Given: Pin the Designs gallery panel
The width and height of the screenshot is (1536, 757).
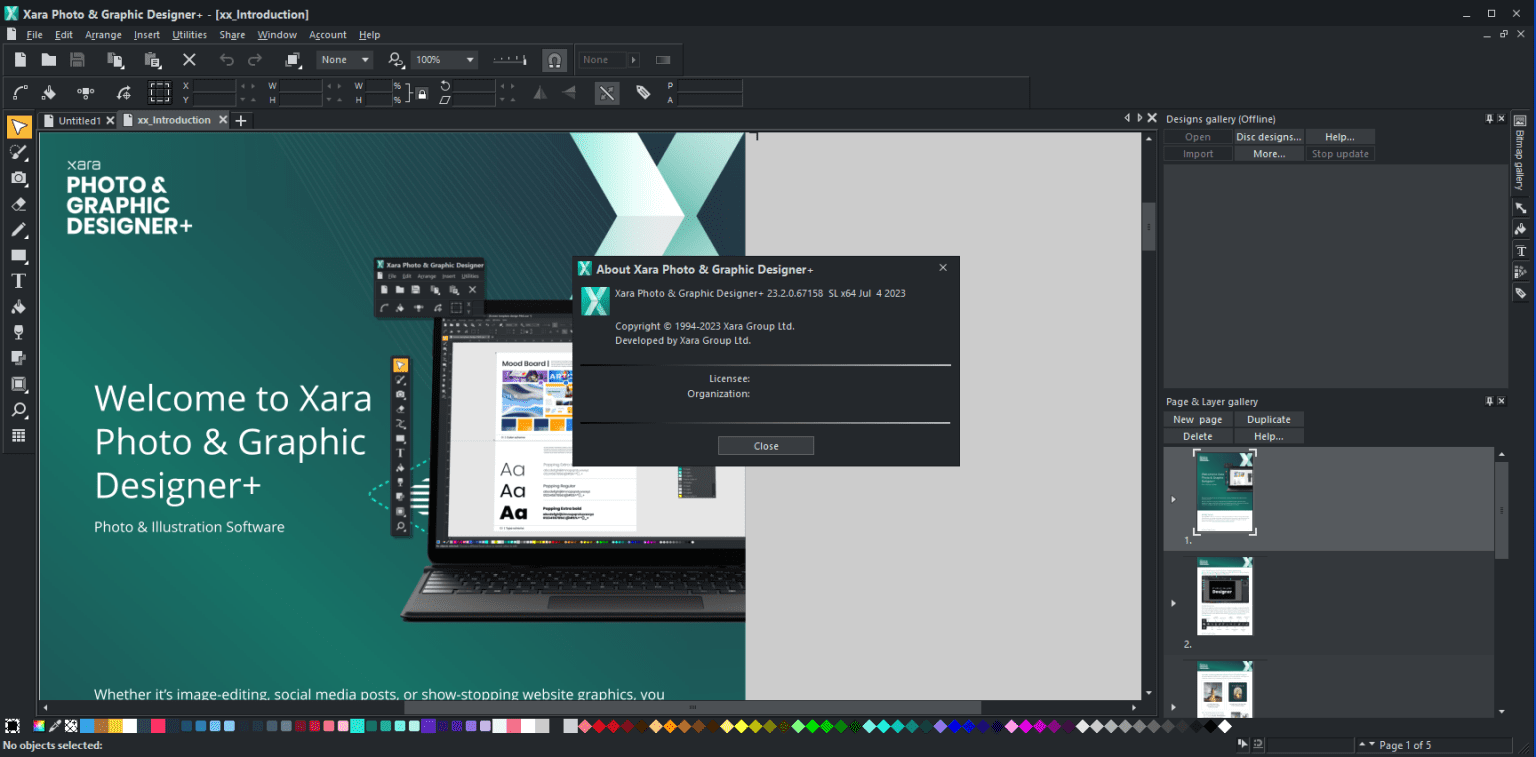Looking at the screenshot, I should 1489,118.
